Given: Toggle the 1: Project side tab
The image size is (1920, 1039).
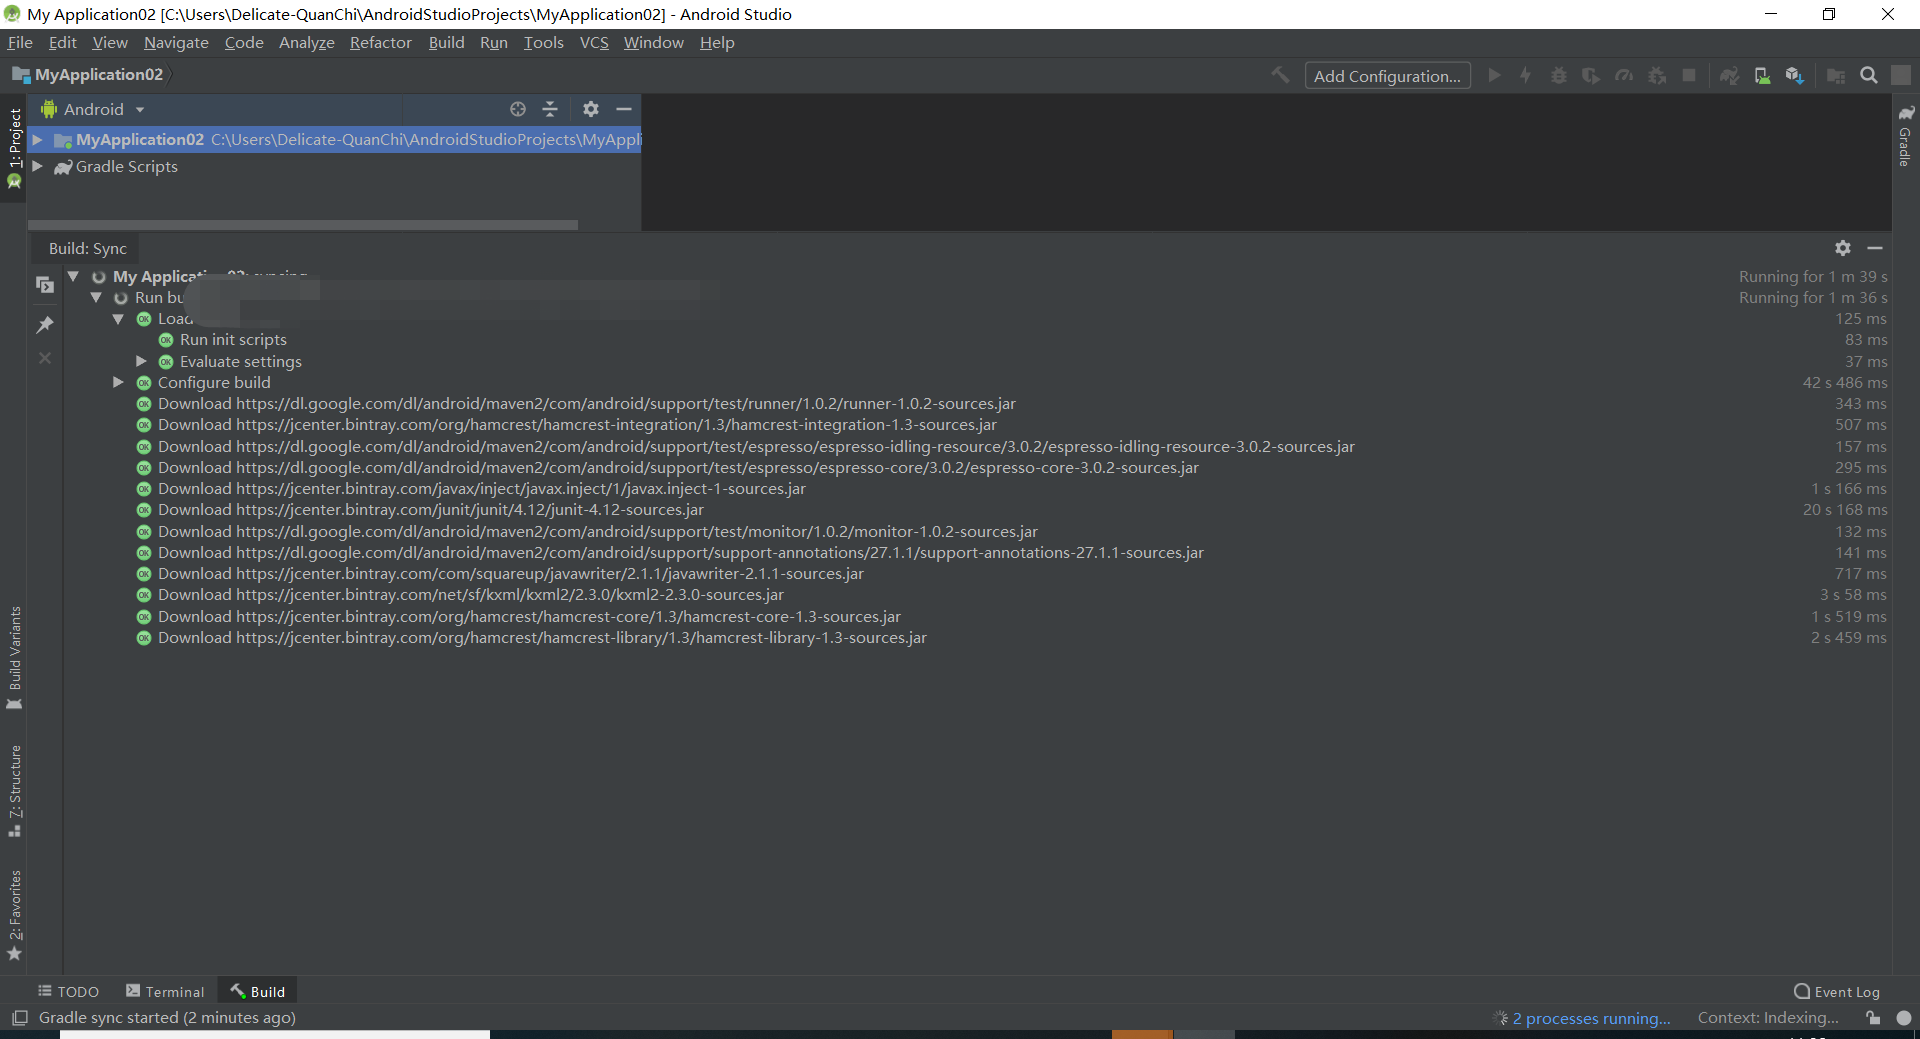Looking at the screenshot, I should pos(14,148).
